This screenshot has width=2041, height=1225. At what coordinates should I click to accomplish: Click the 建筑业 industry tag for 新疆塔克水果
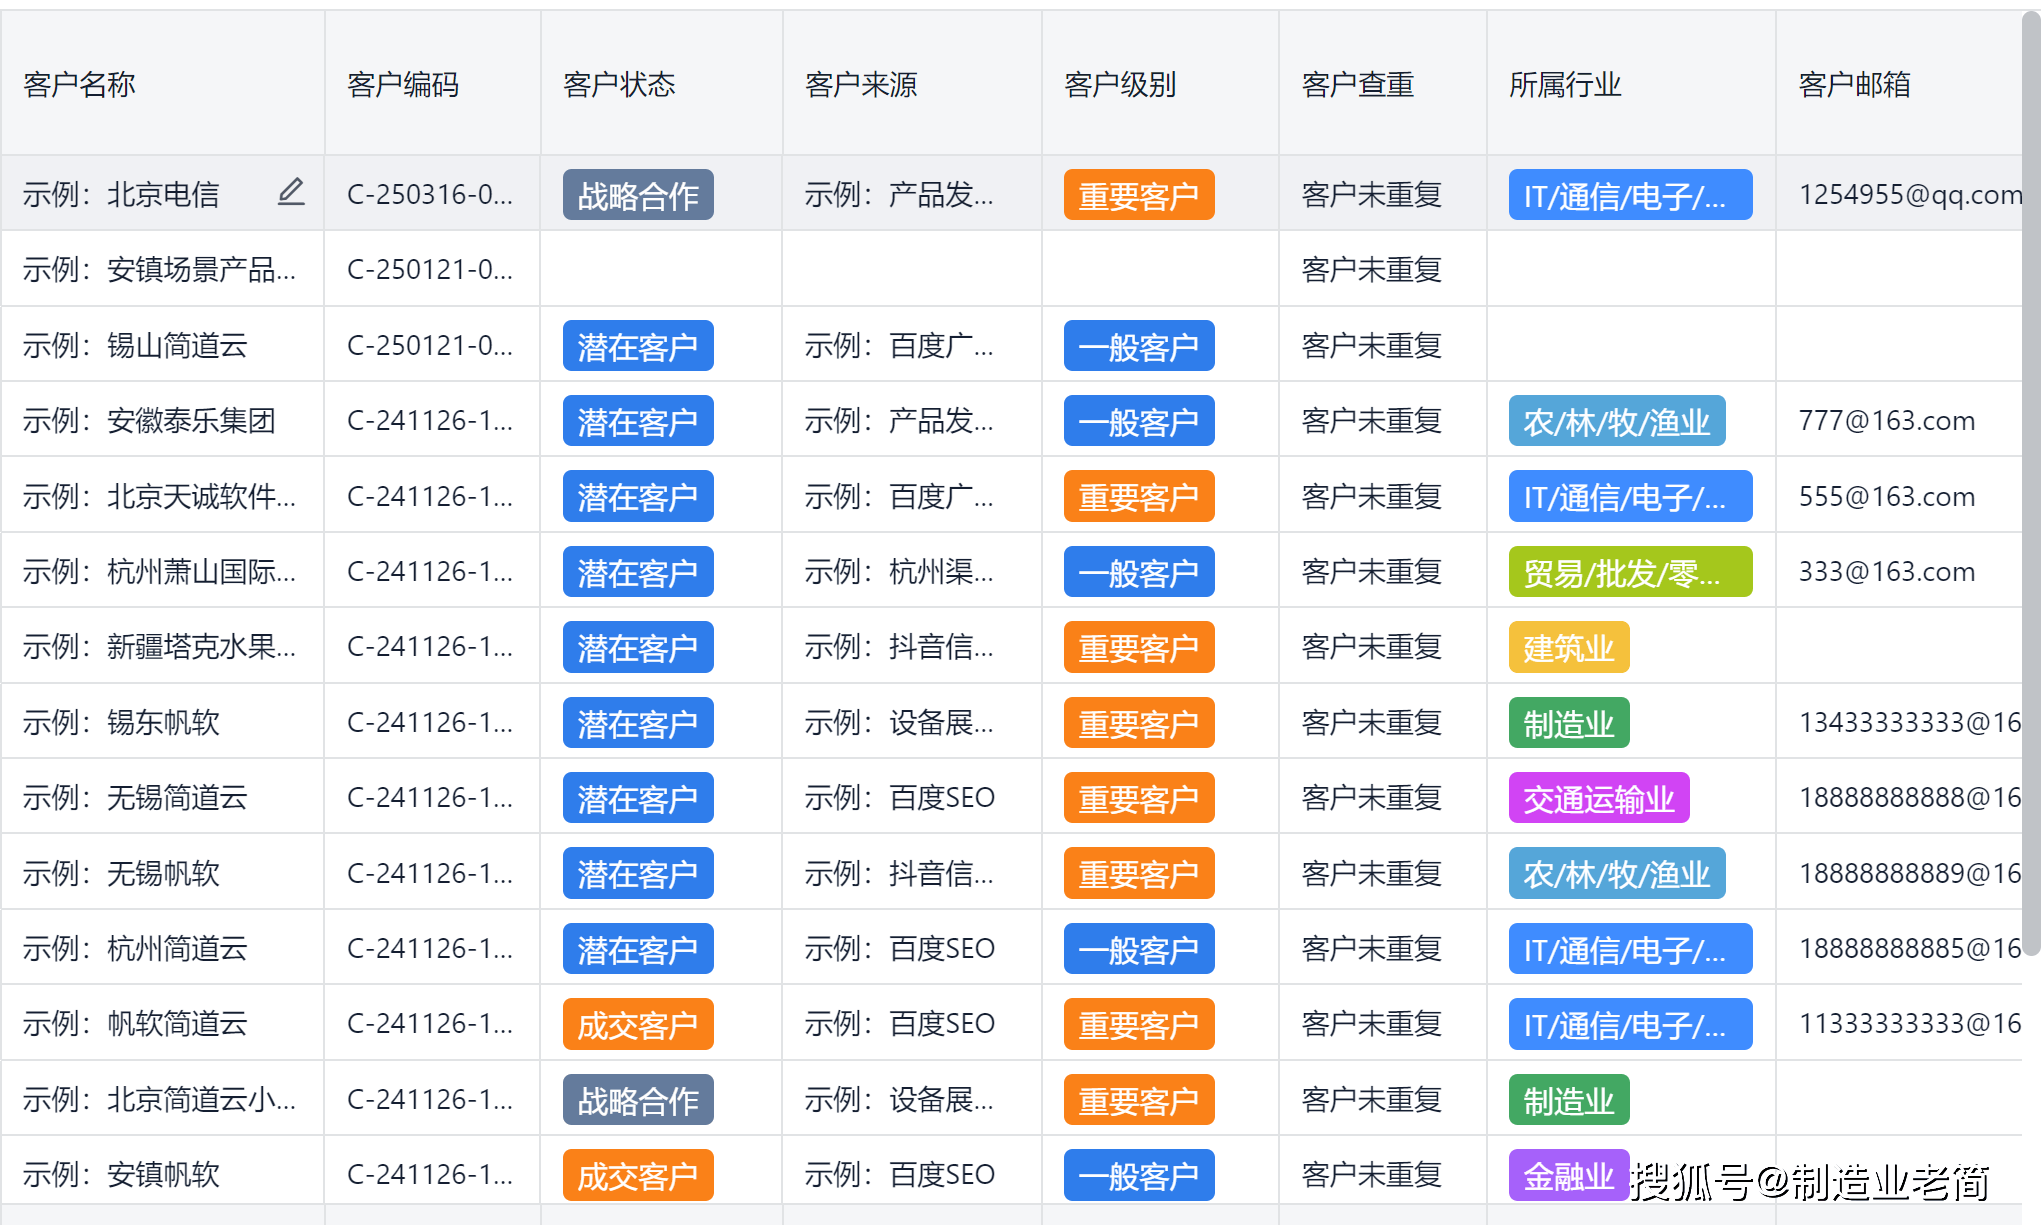point(1568,647)
